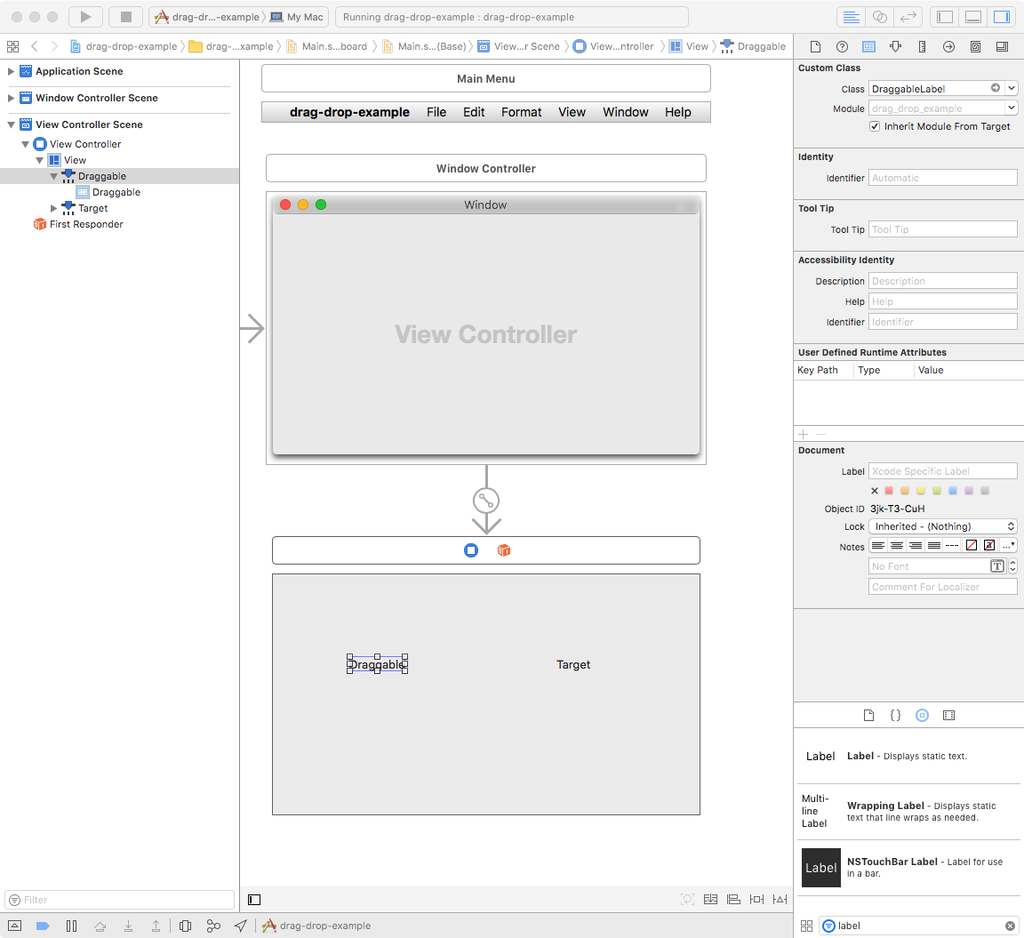Open the Attributes inspector
This screenshot has width=1024, height=938.
895,46
